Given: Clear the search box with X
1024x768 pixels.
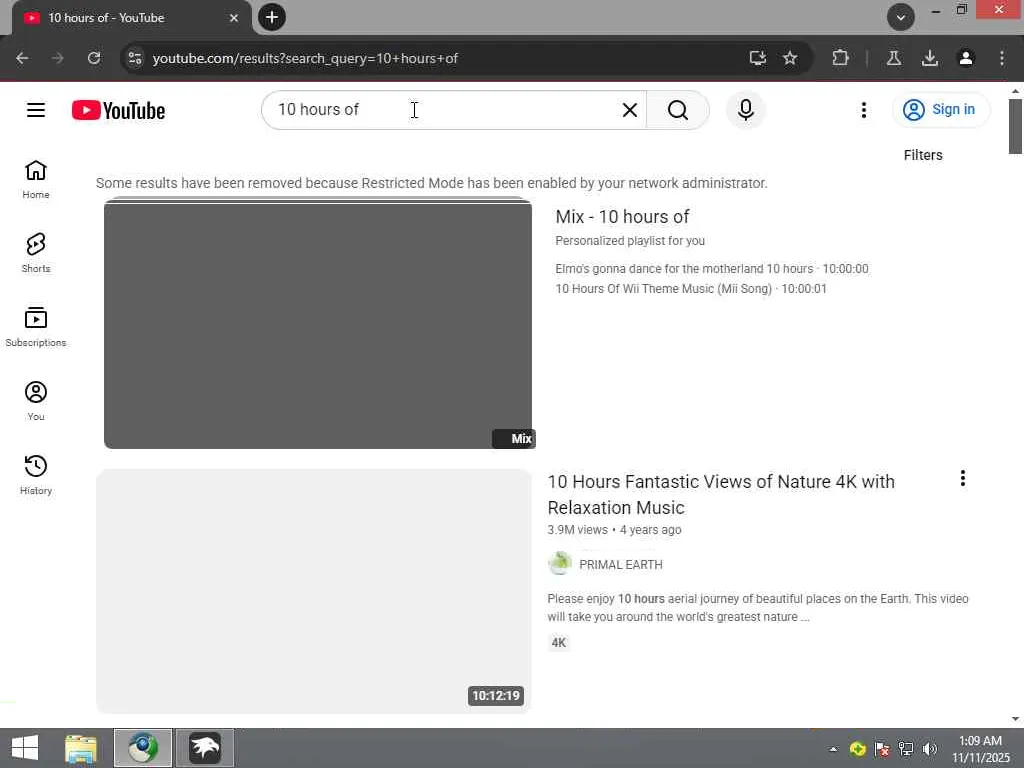Looking at the screenshot, I should tap(630, 110).
